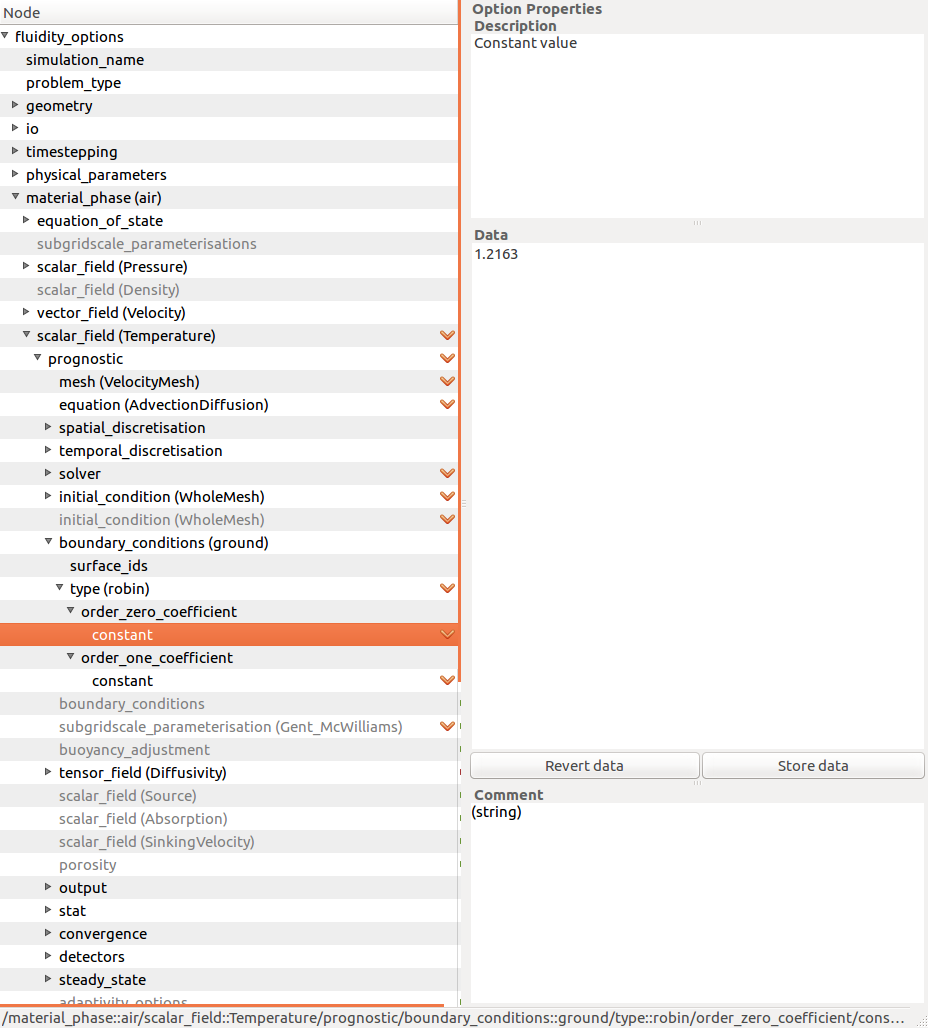Select the greyed scalar_field (Density) row

pyautogui.click(x=229, y=290)
